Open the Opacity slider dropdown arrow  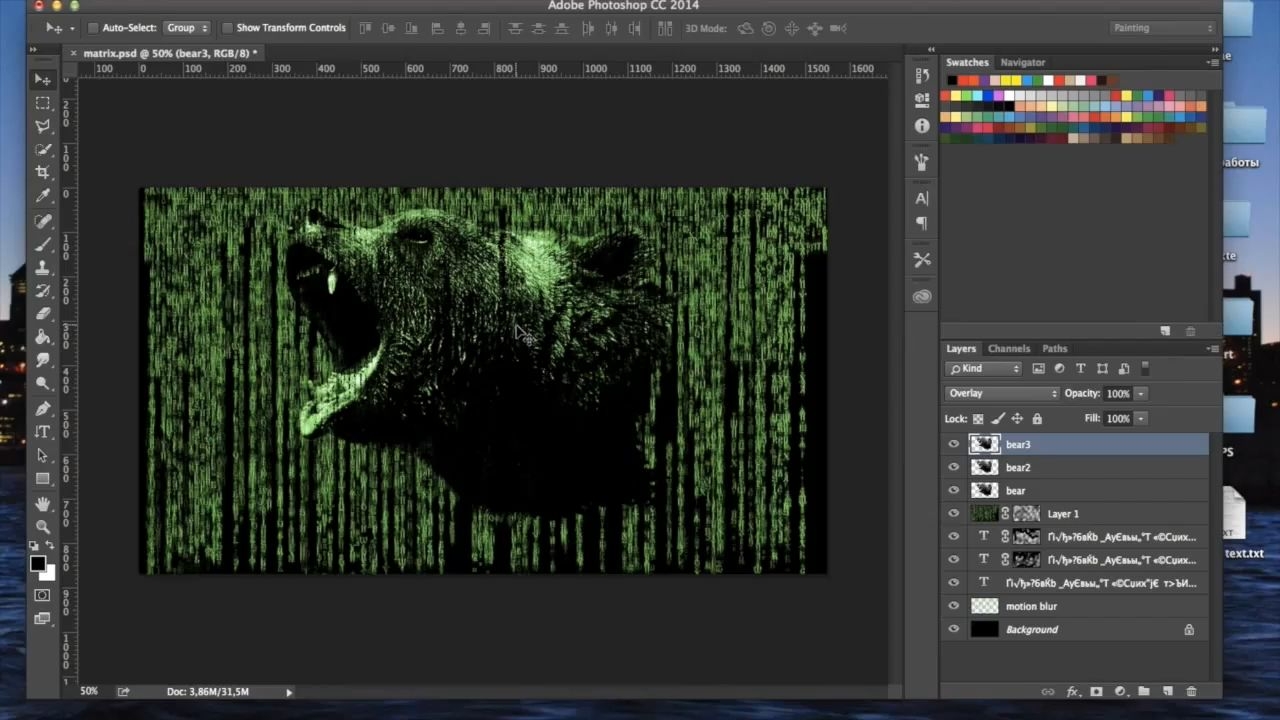click(x=1141, y=394)
